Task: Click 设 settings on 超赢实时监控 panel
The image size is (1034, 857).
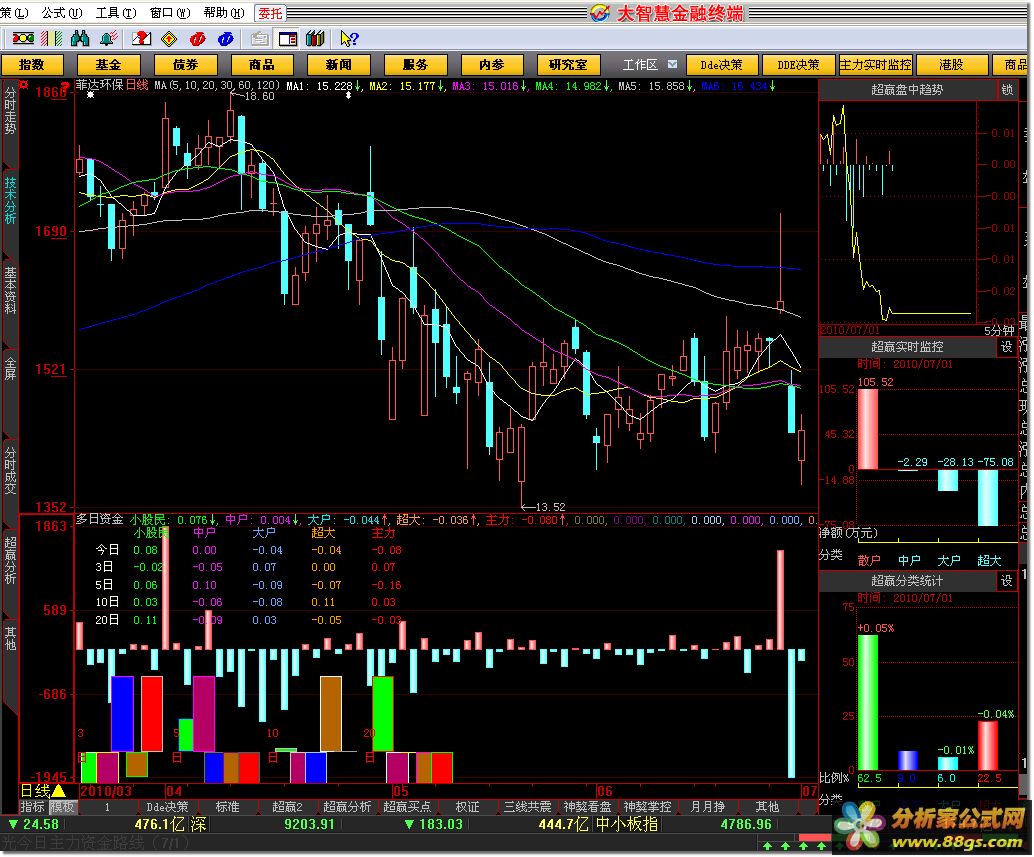Action: click(x=1006, y=347)
